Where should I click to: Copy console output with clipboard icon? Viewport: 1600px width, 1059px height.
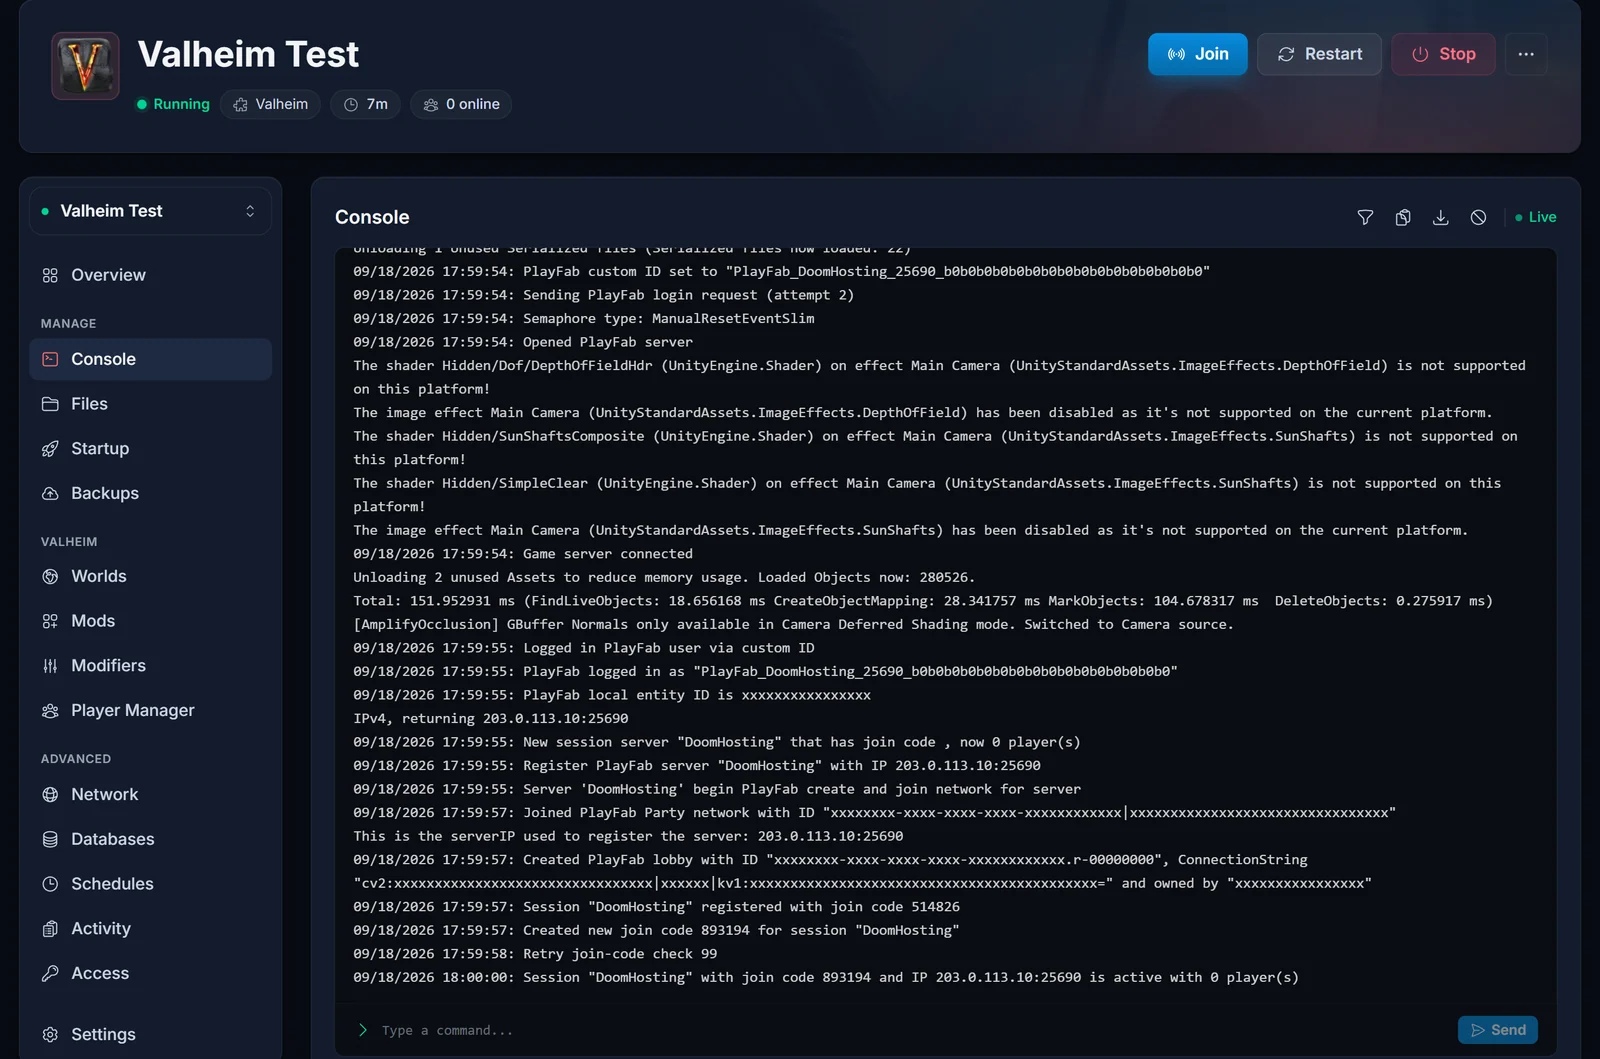point(1403,217)
